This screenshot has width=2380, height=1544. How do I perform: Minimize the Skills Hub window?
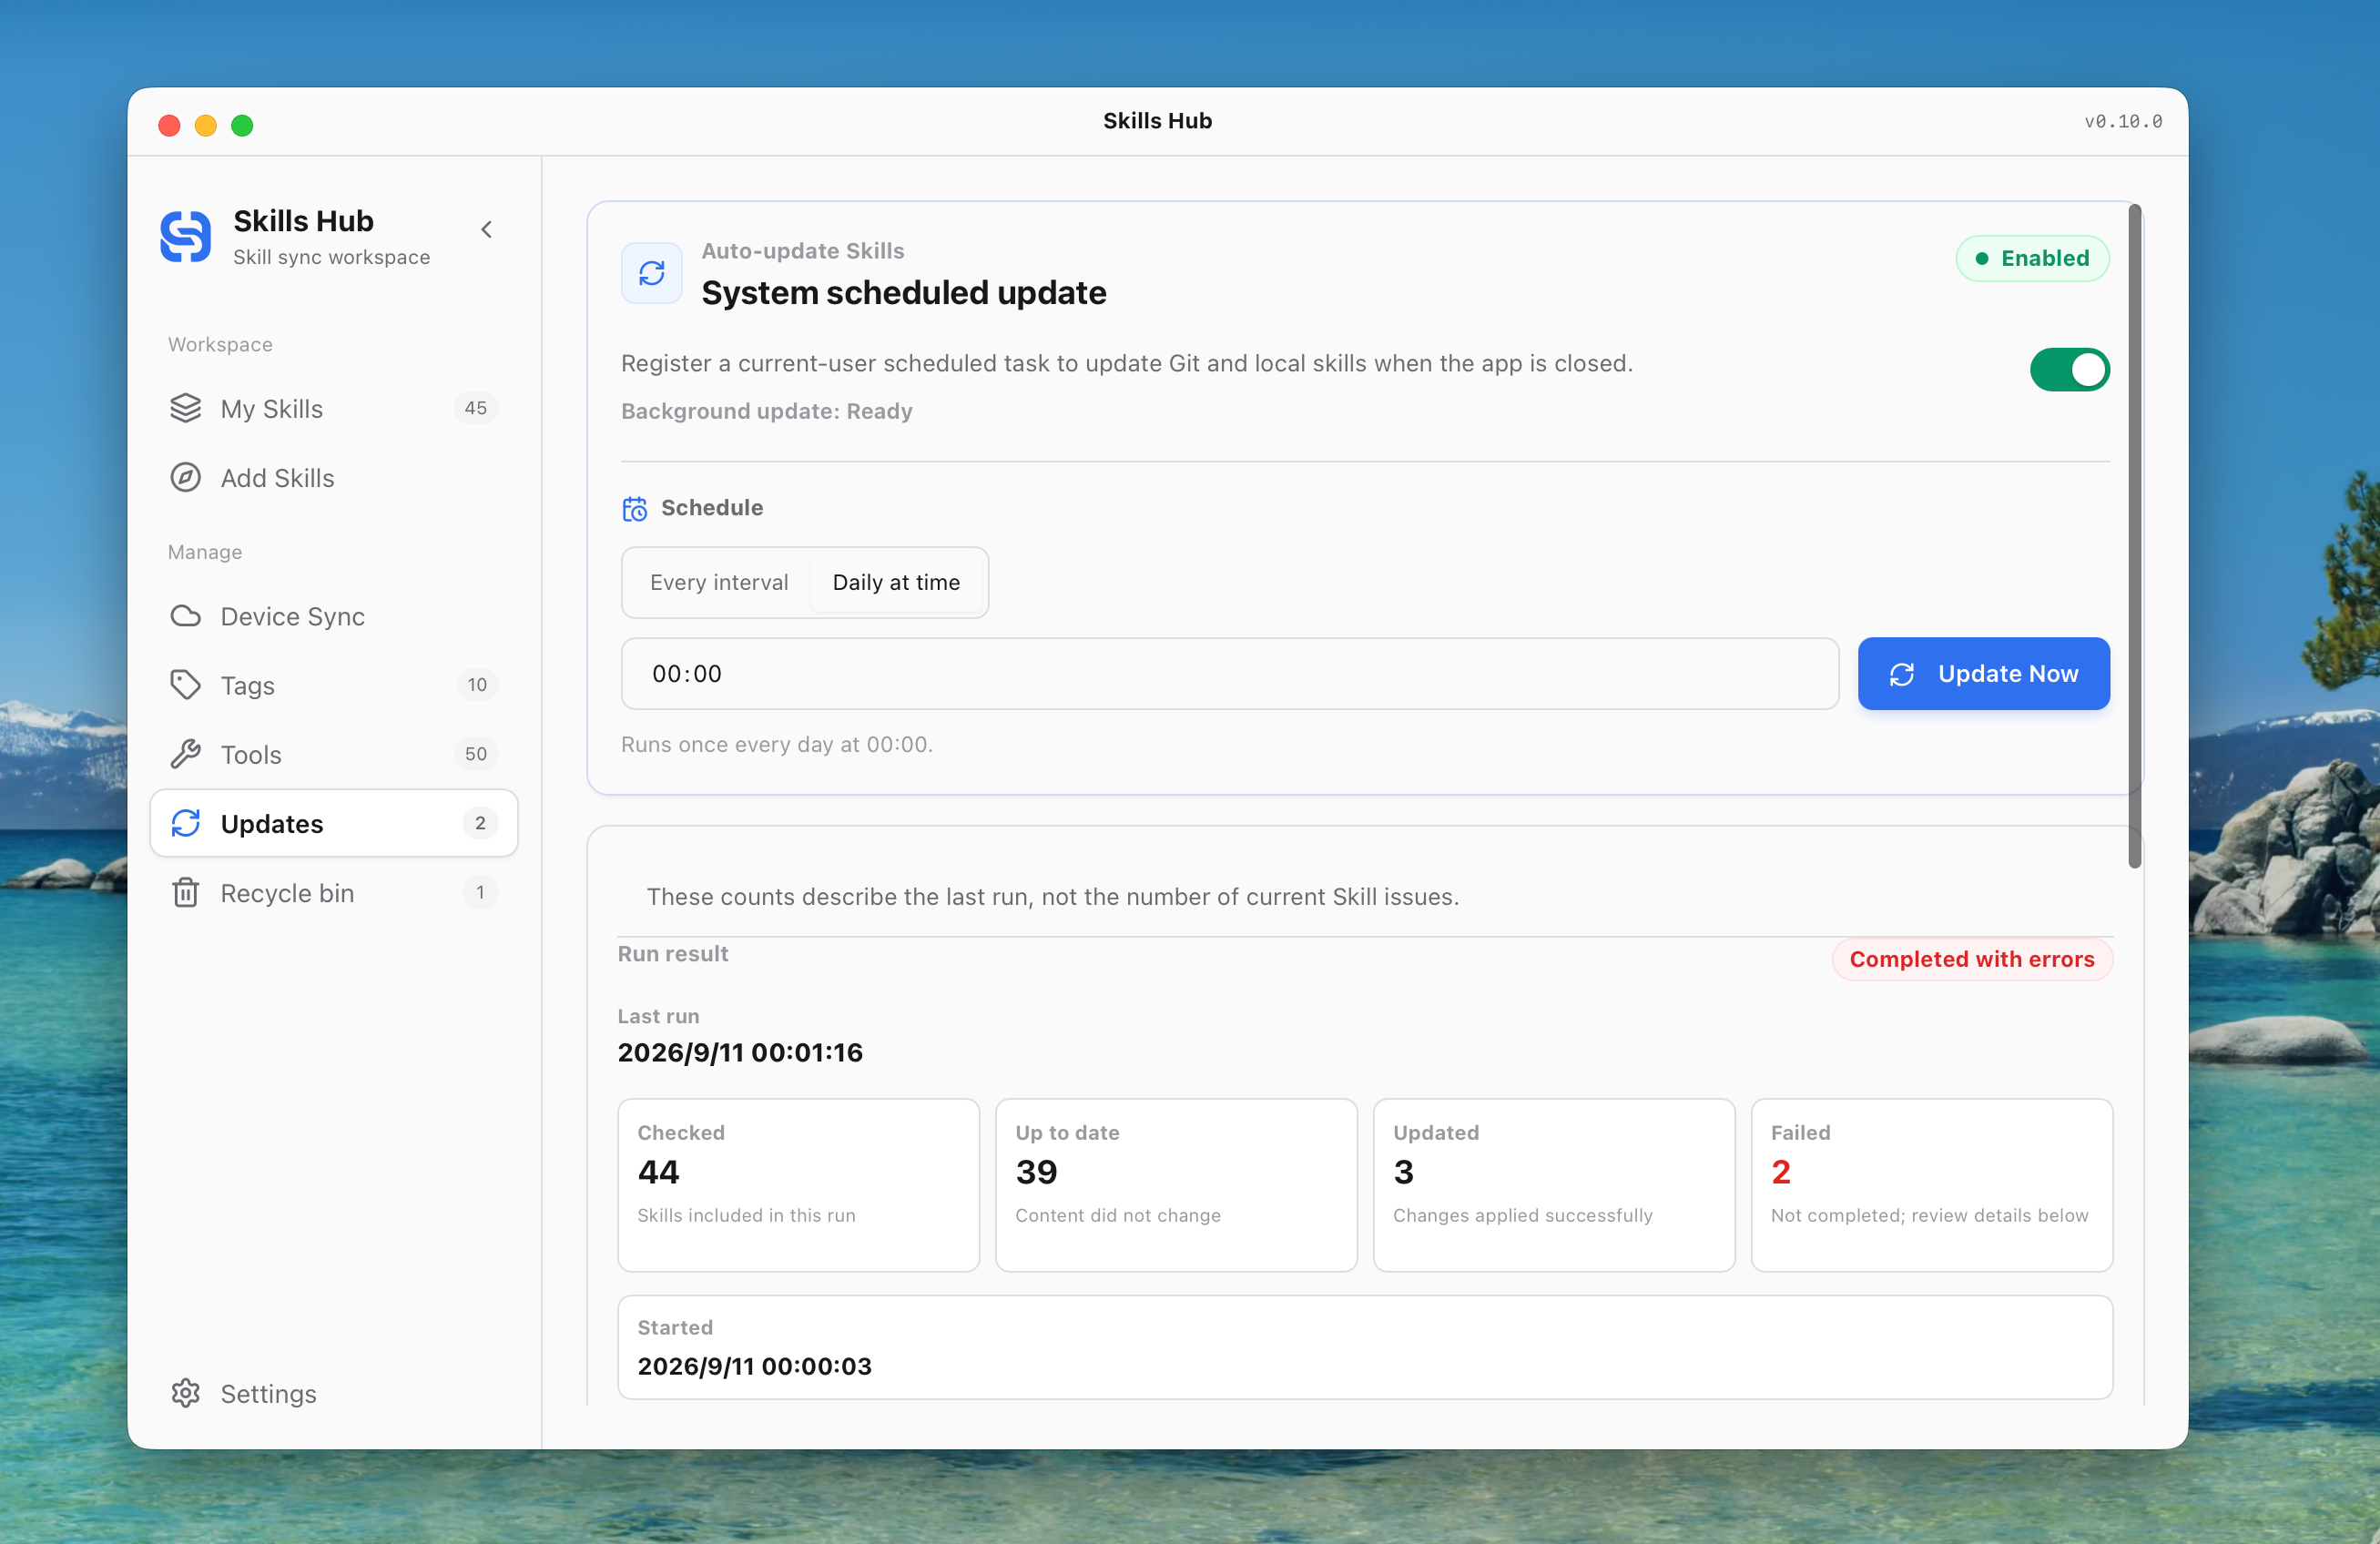[206, 125]
